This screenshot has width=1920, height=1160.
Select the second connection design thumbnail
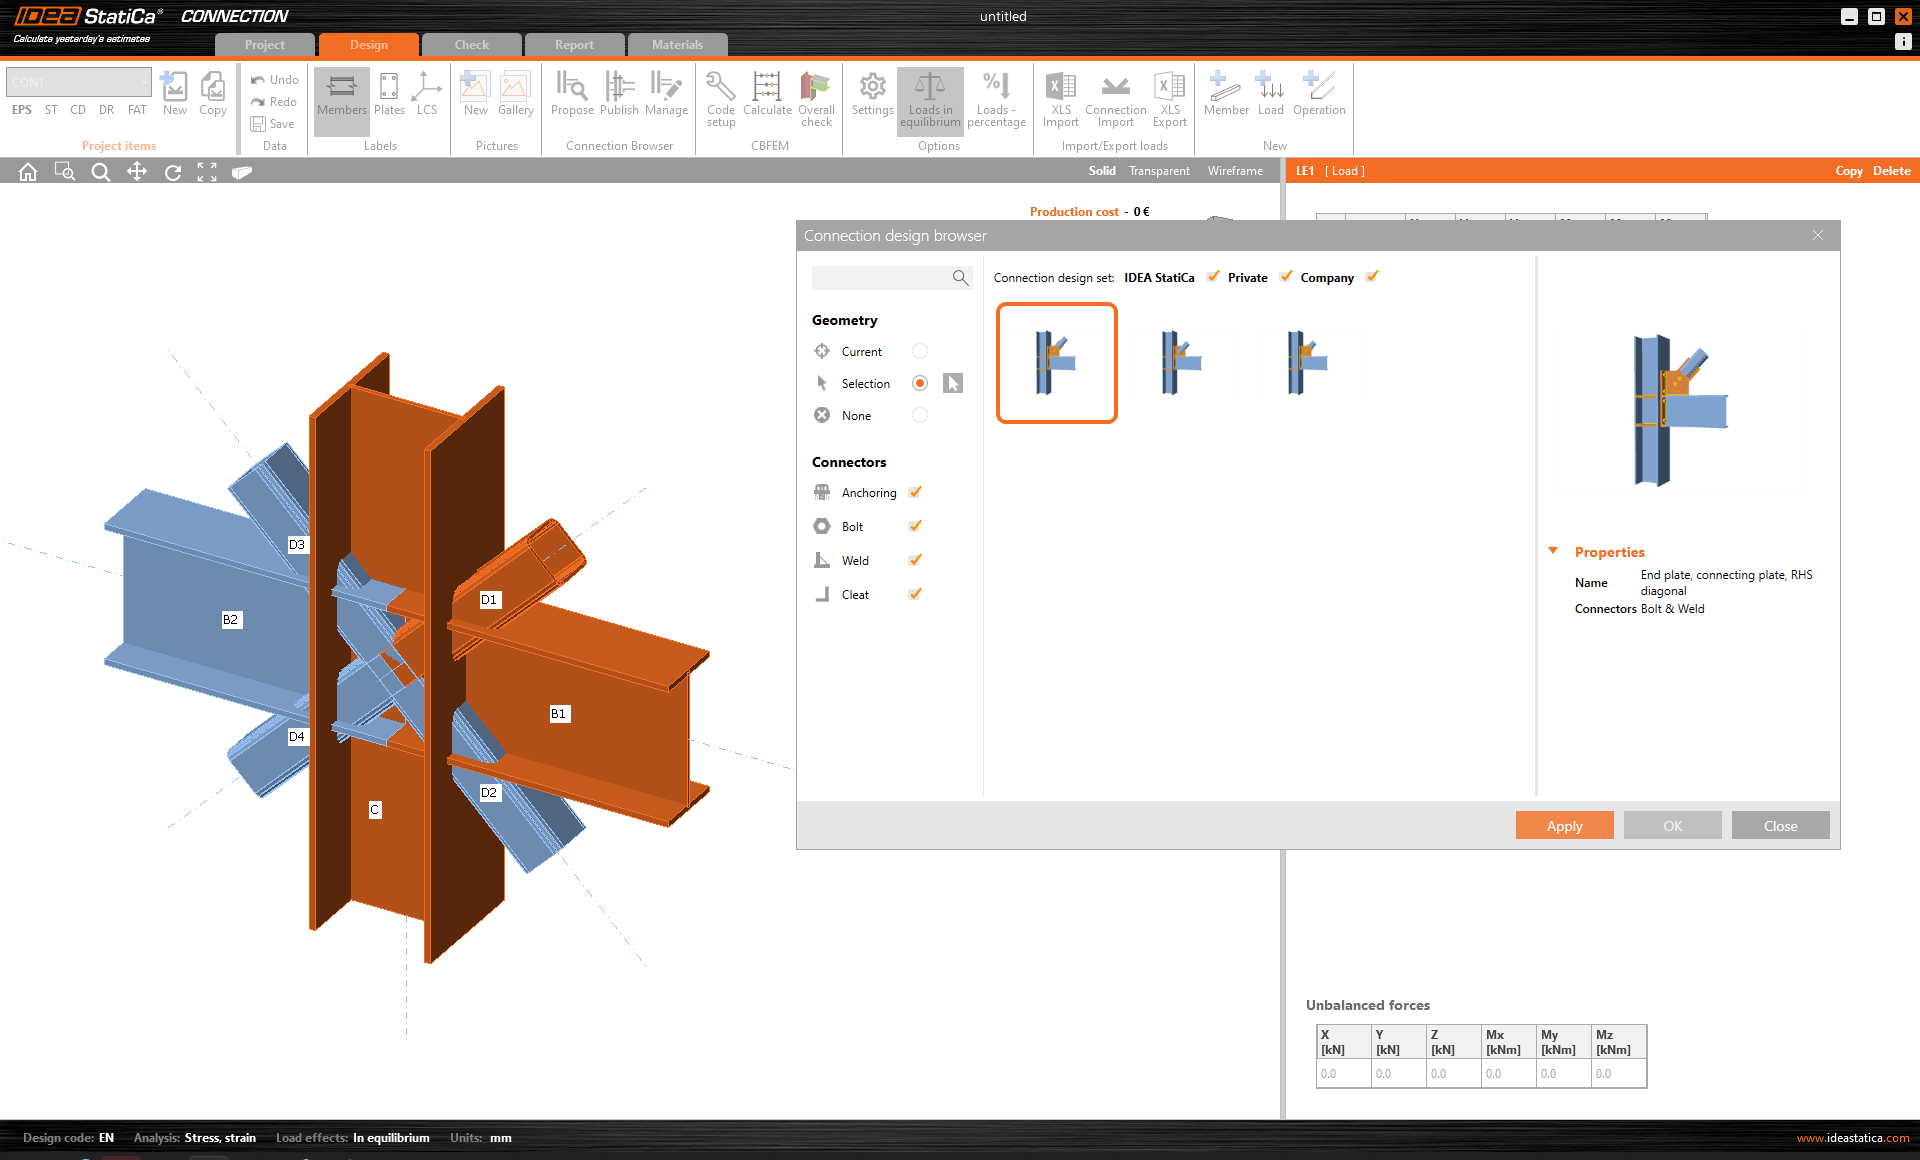pyautogui.click(x=1182, y=363)
